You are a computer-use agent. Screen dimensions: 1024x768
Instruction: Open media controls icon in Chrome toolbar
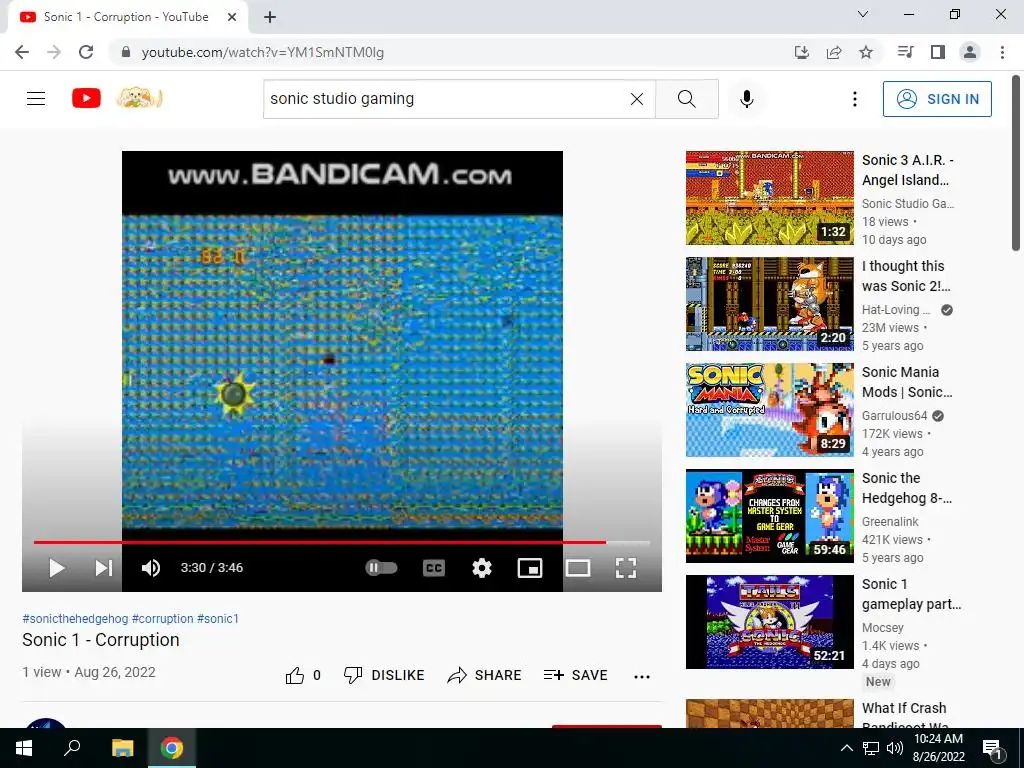point(905,52)
